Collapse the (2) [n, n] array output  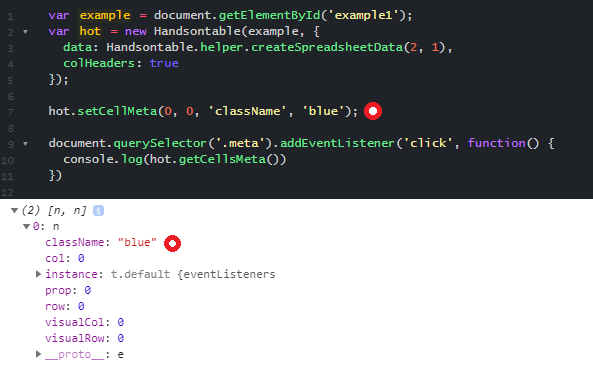[14, 210]
